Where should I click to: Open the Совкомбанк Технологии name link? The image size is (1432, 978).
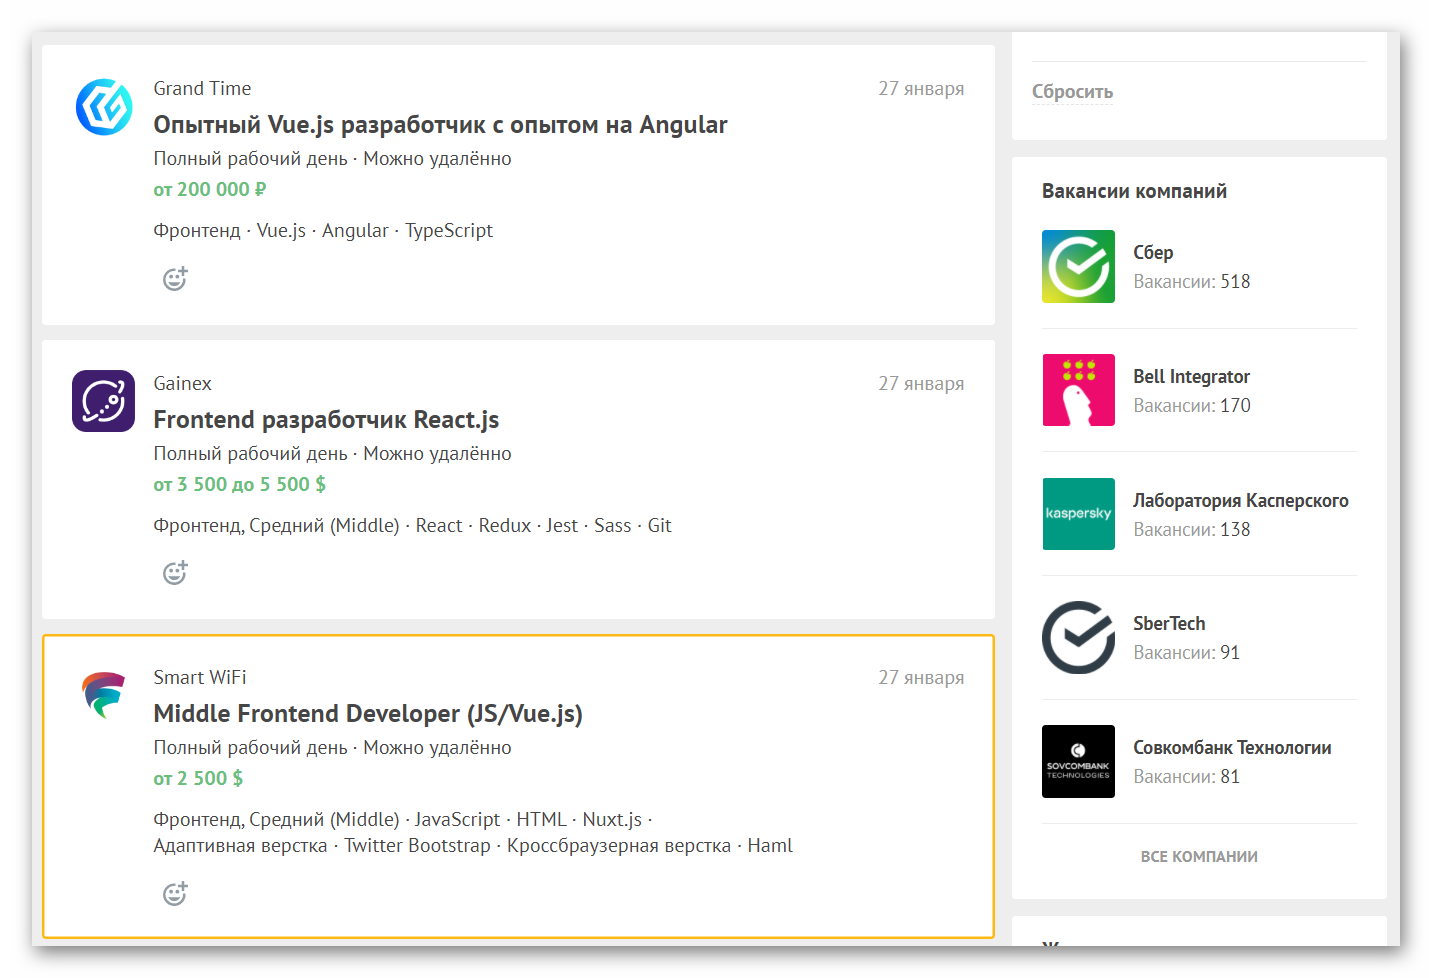(x=1232, y=748)
